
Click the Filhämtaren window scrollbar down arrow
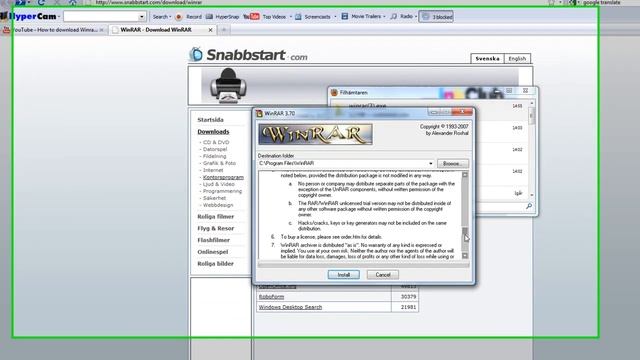531,195
